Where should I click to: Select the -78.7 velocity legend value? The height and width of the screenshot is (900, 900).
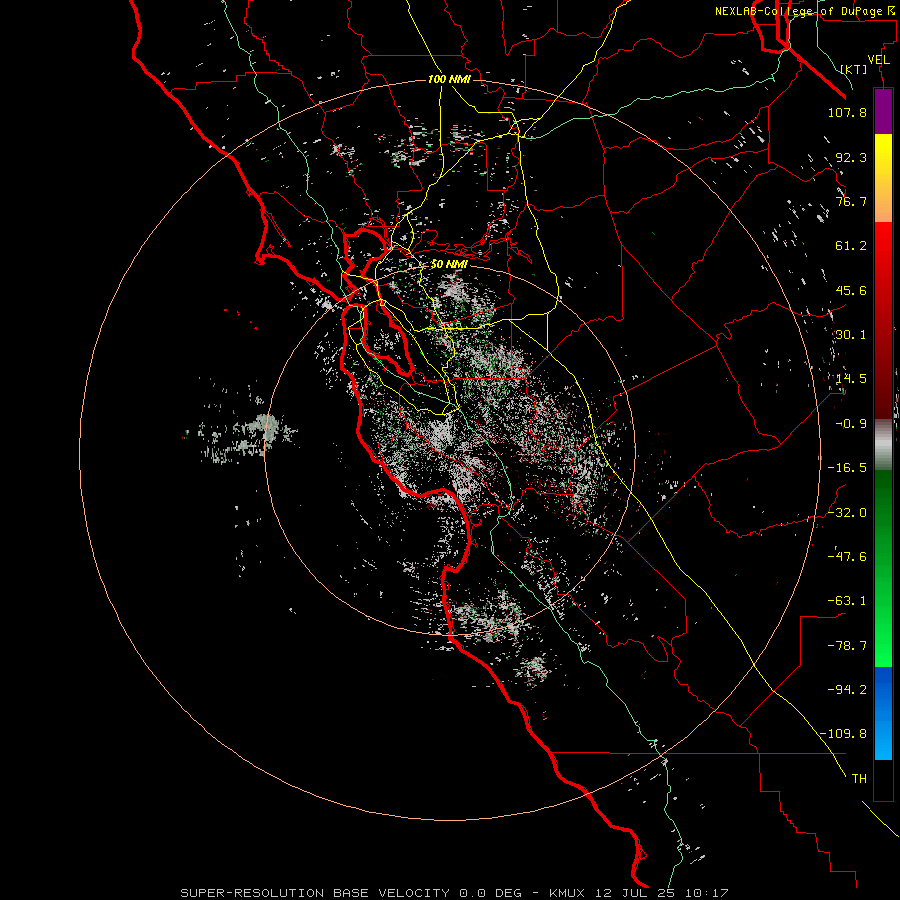click(x=847, y=645)
